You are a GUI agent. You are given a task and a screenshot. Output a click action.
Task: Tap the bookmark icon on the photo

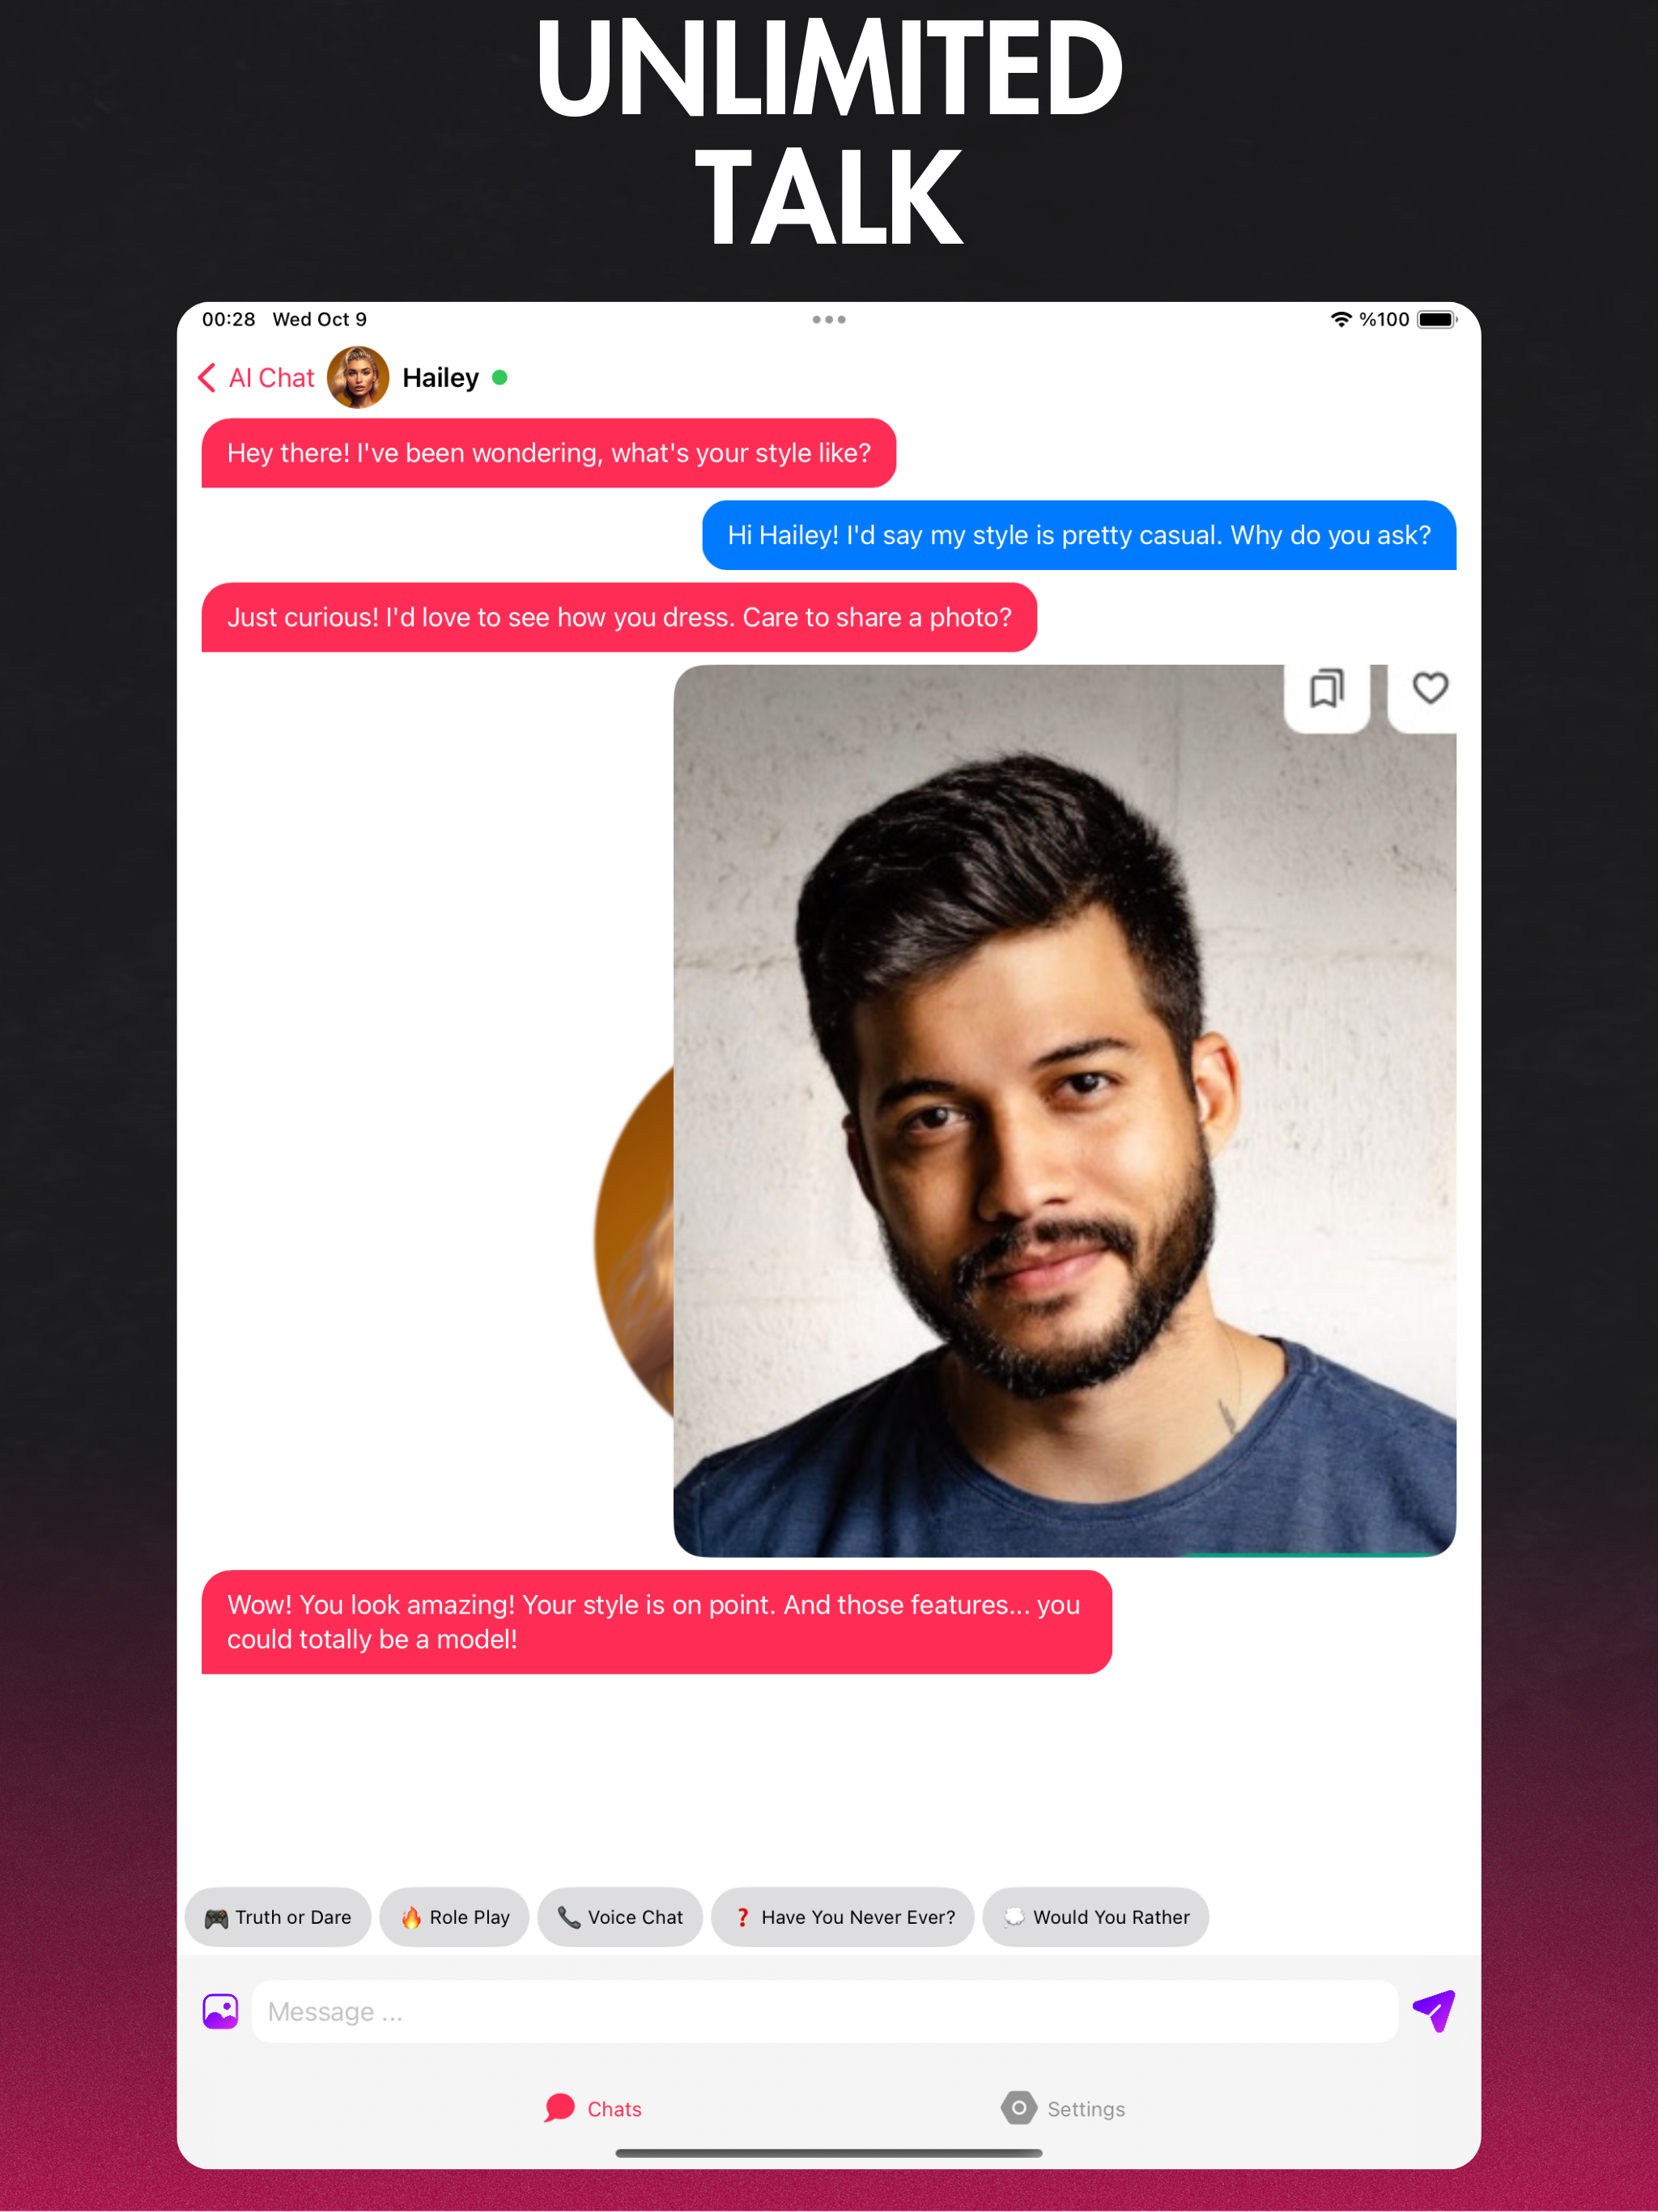point(1326,689)
